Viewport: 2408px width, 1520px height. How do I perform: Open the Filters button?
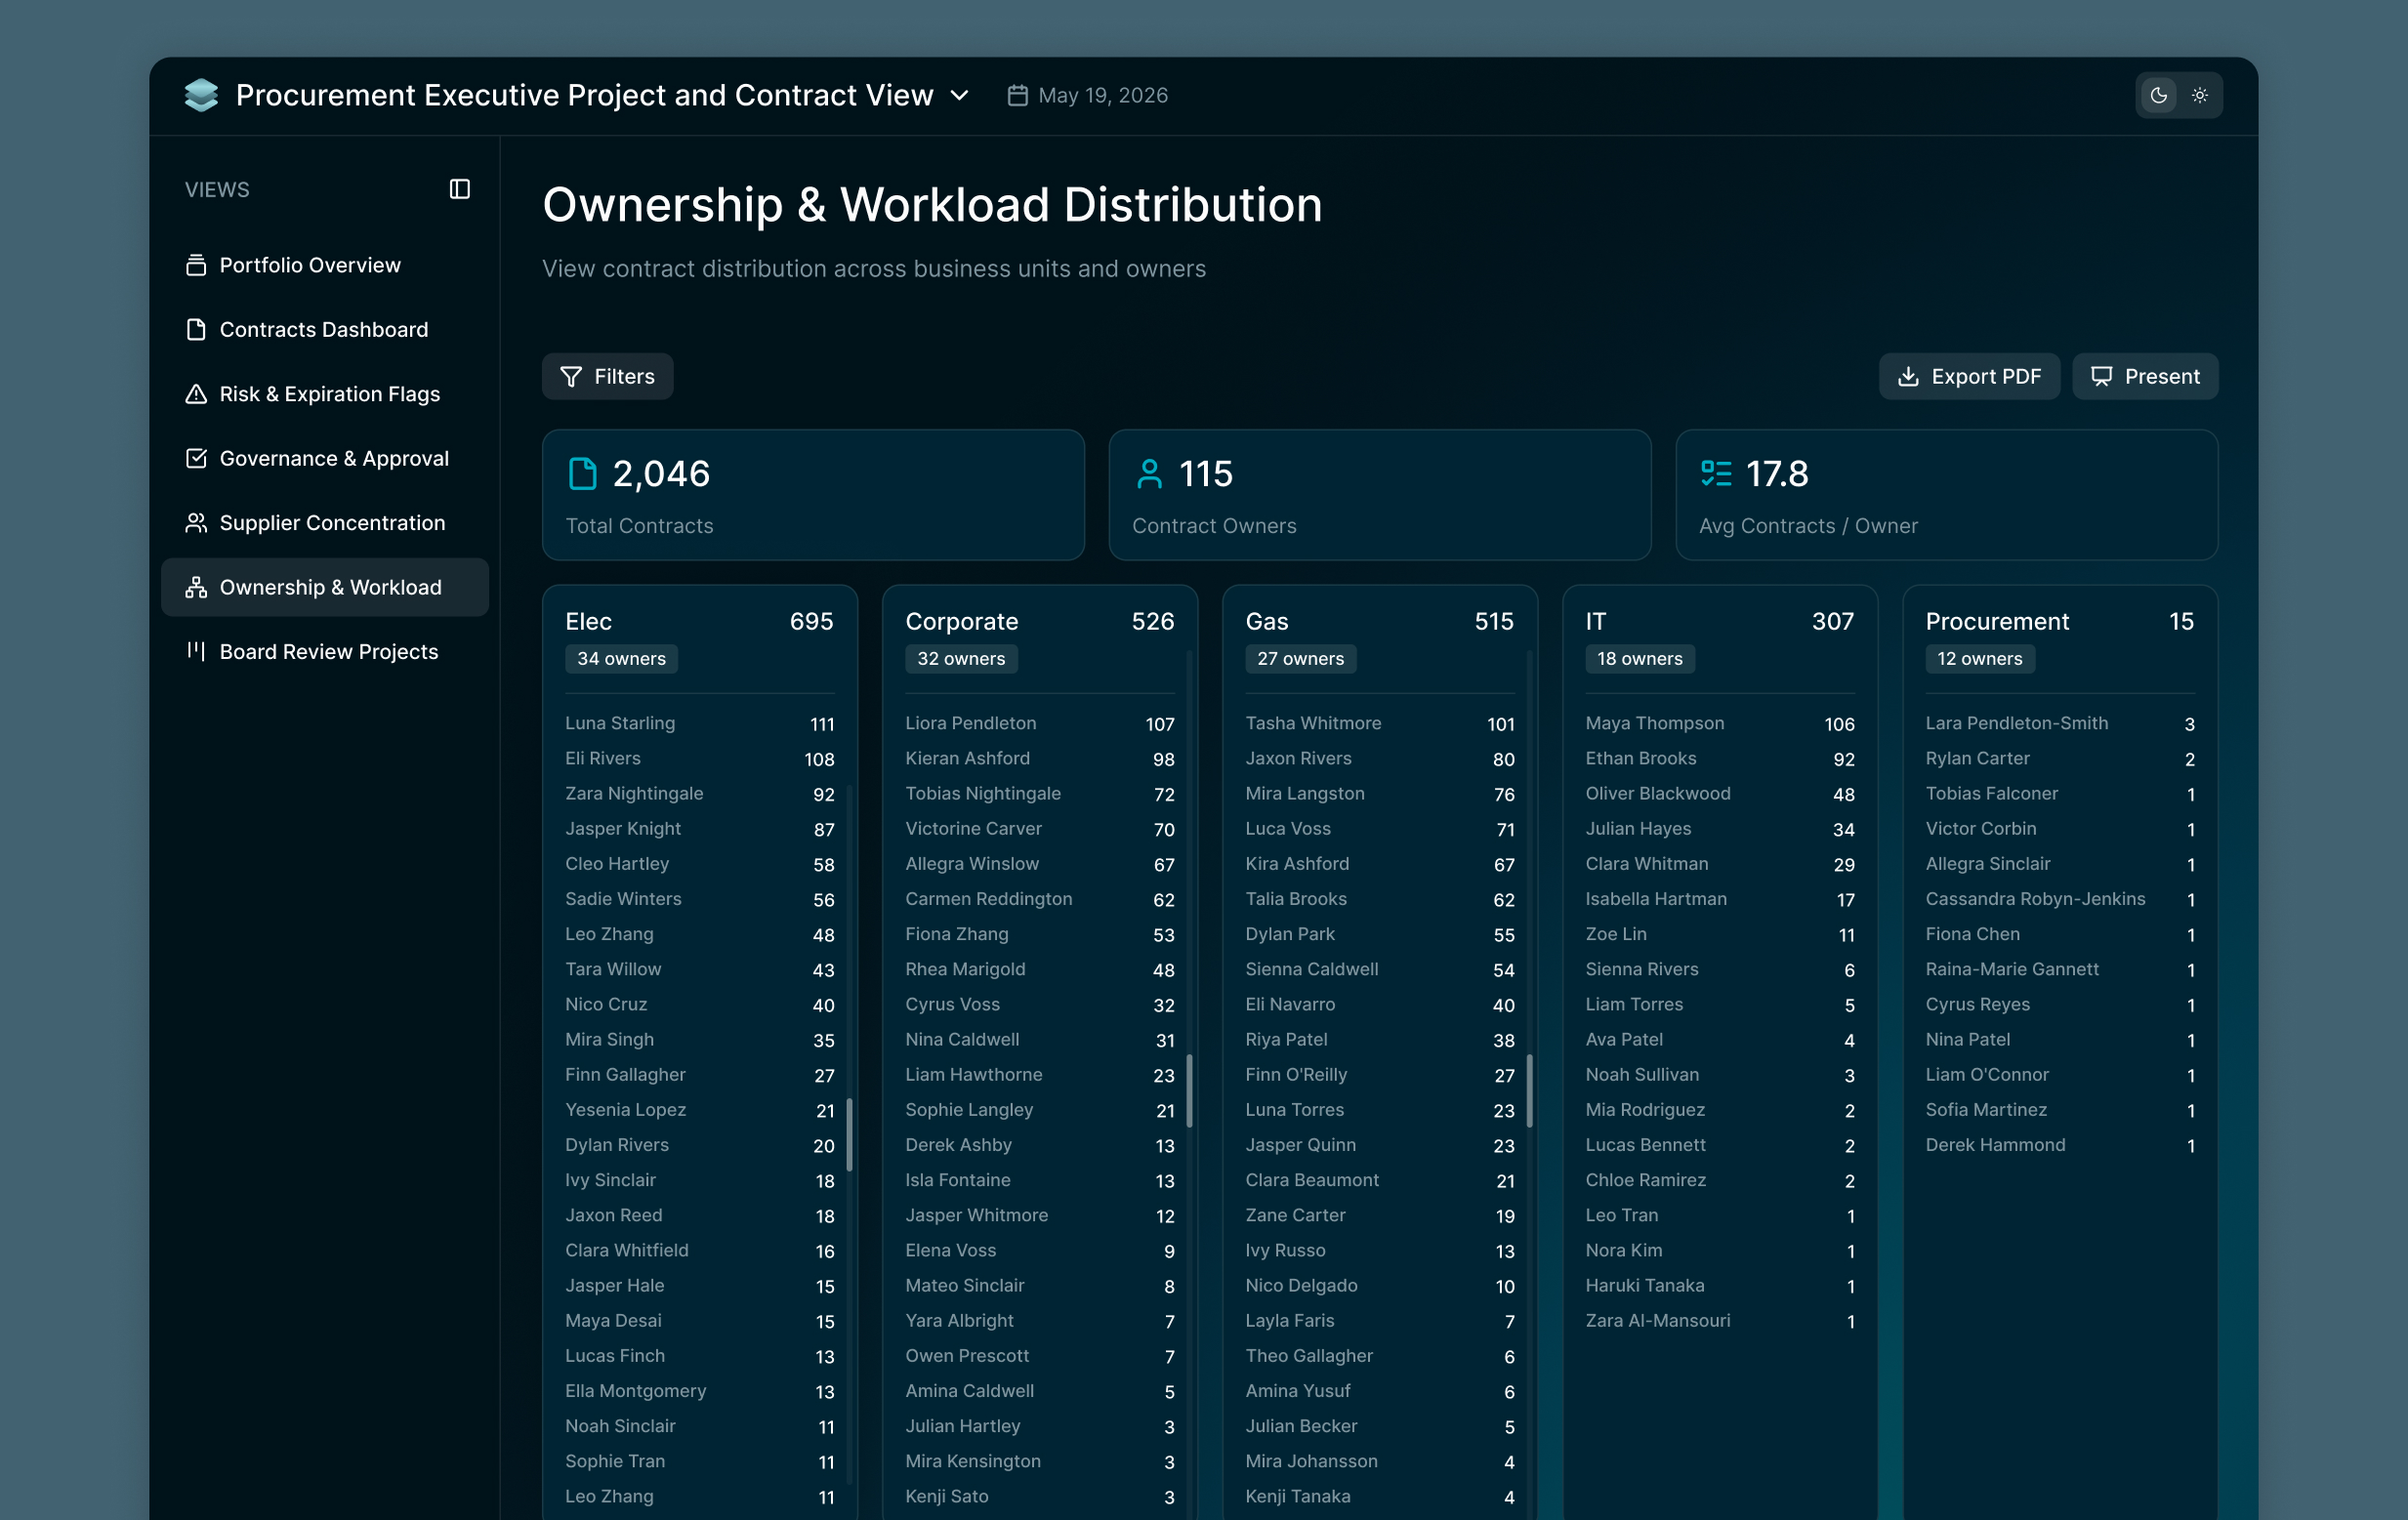(607, 376)
